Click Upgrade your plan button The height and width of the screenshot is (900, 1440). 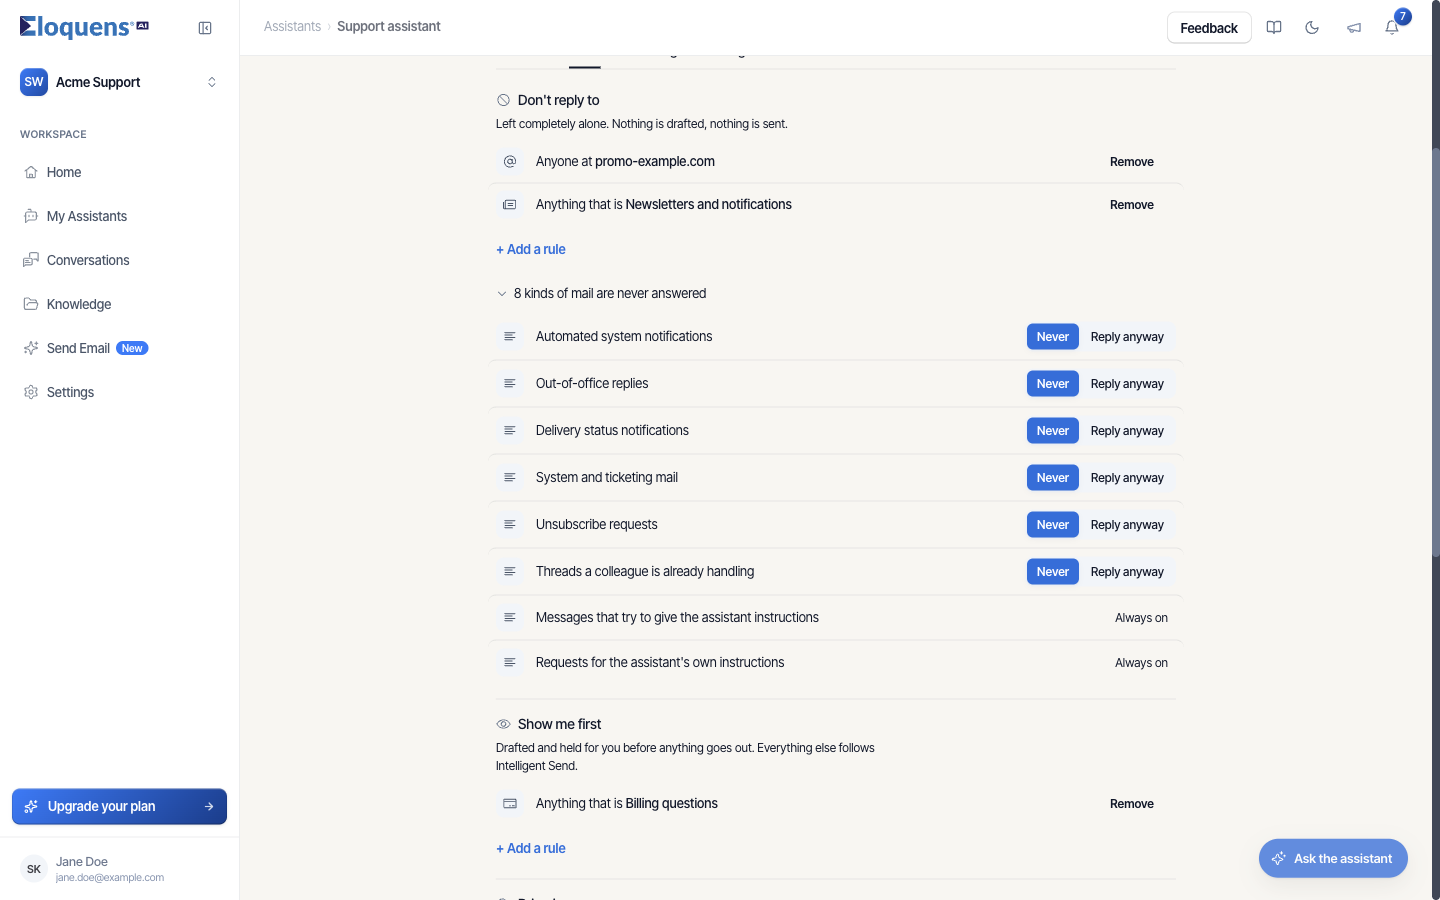pyautogui.click(x=119, y=806)
